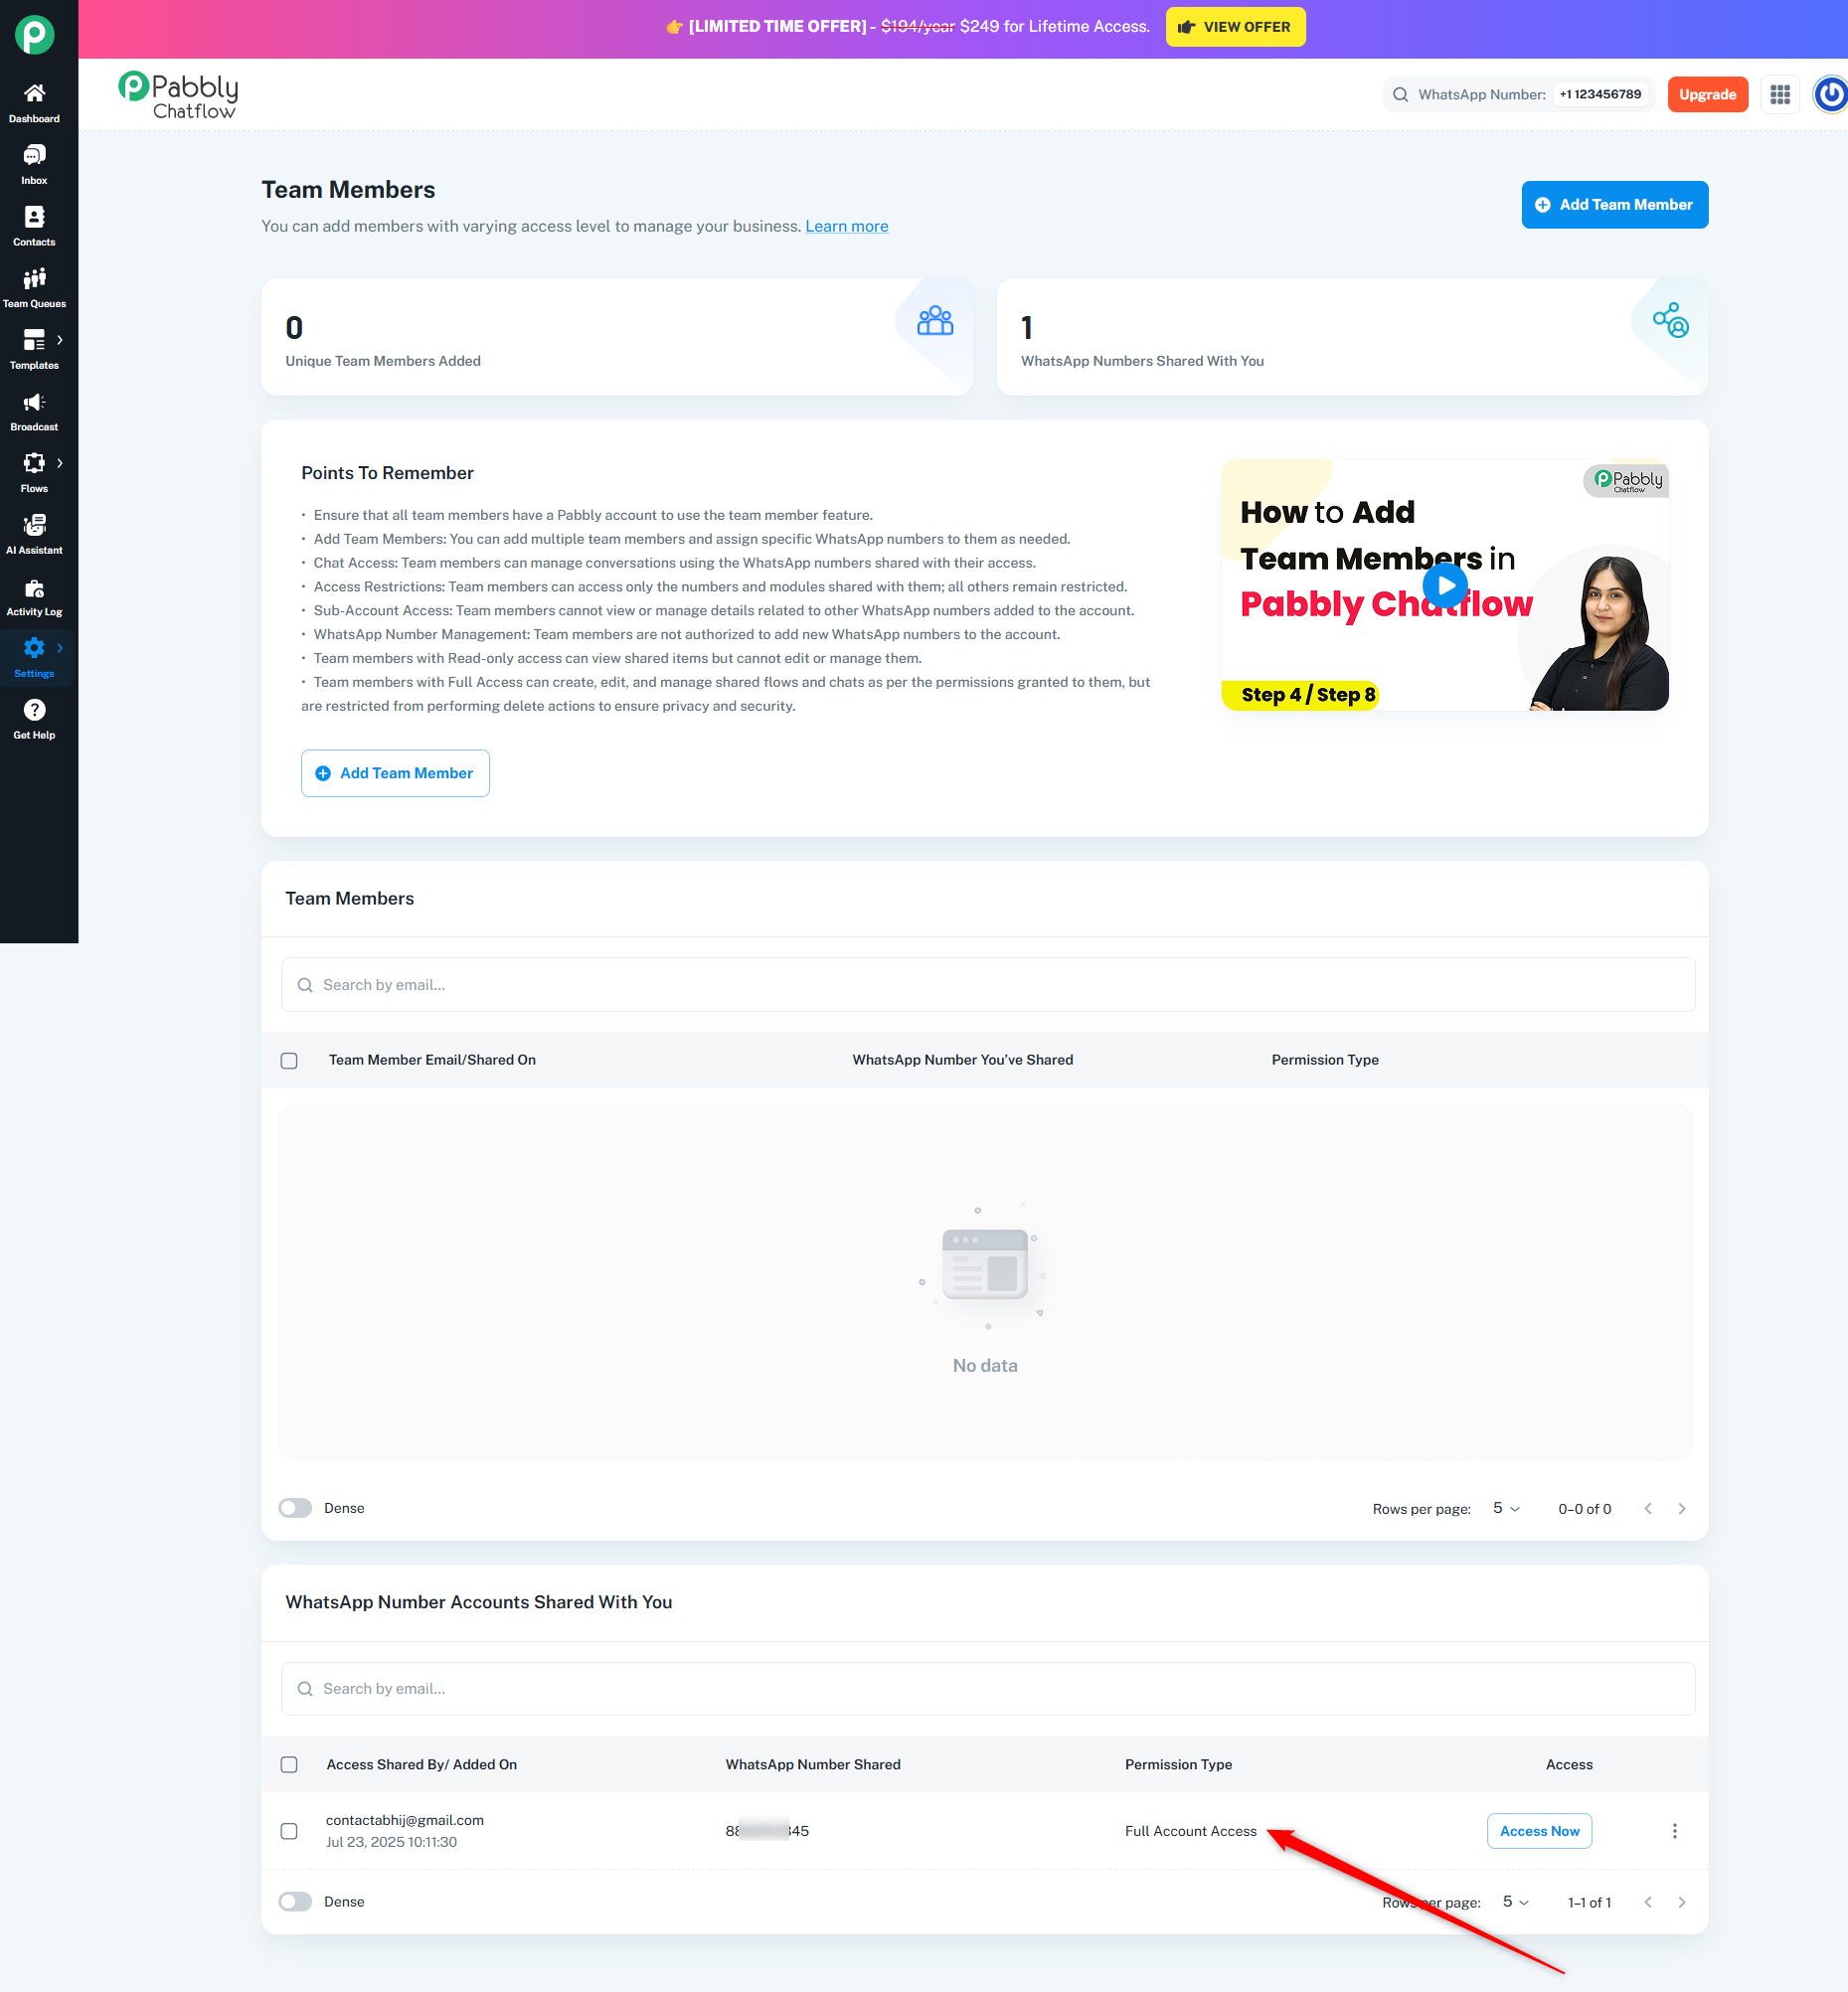
Task: Open the three-dot menu for contactabhij@gmail.com row
Action: point(1674,1830)
